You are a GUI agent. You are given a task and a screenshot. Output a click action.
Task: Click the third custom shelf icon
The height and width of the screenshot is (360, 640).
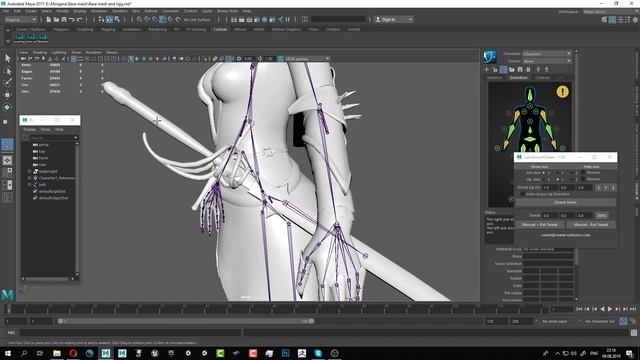click(x=43, y=38)
